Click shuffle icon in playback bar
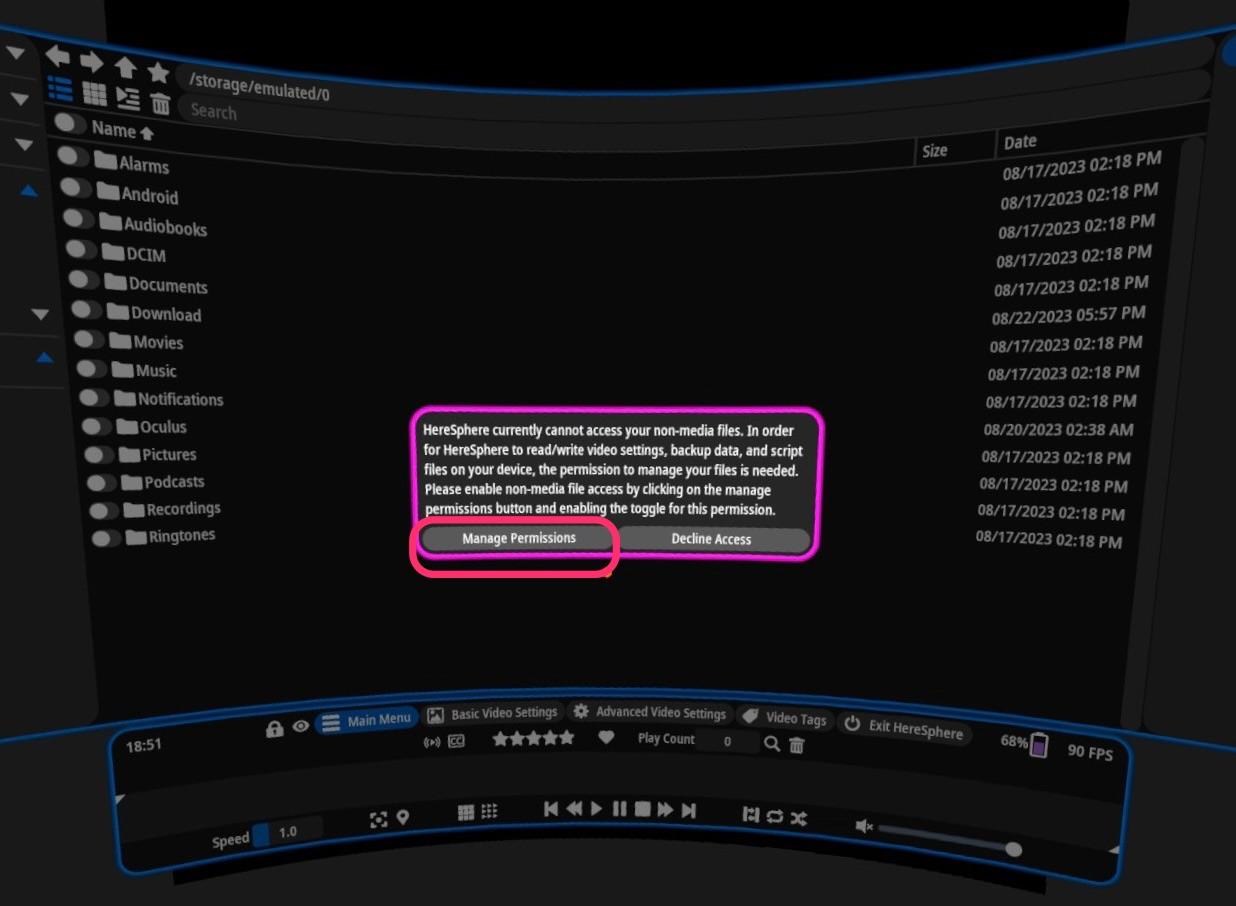 pos(798,817)
